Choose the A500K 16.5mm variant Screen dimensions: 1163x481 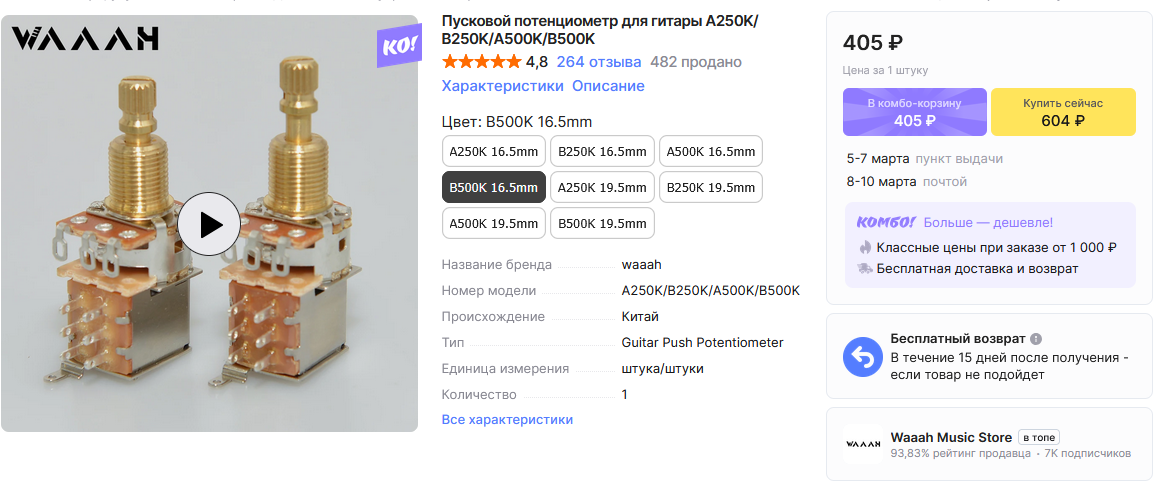coord(711,151)
